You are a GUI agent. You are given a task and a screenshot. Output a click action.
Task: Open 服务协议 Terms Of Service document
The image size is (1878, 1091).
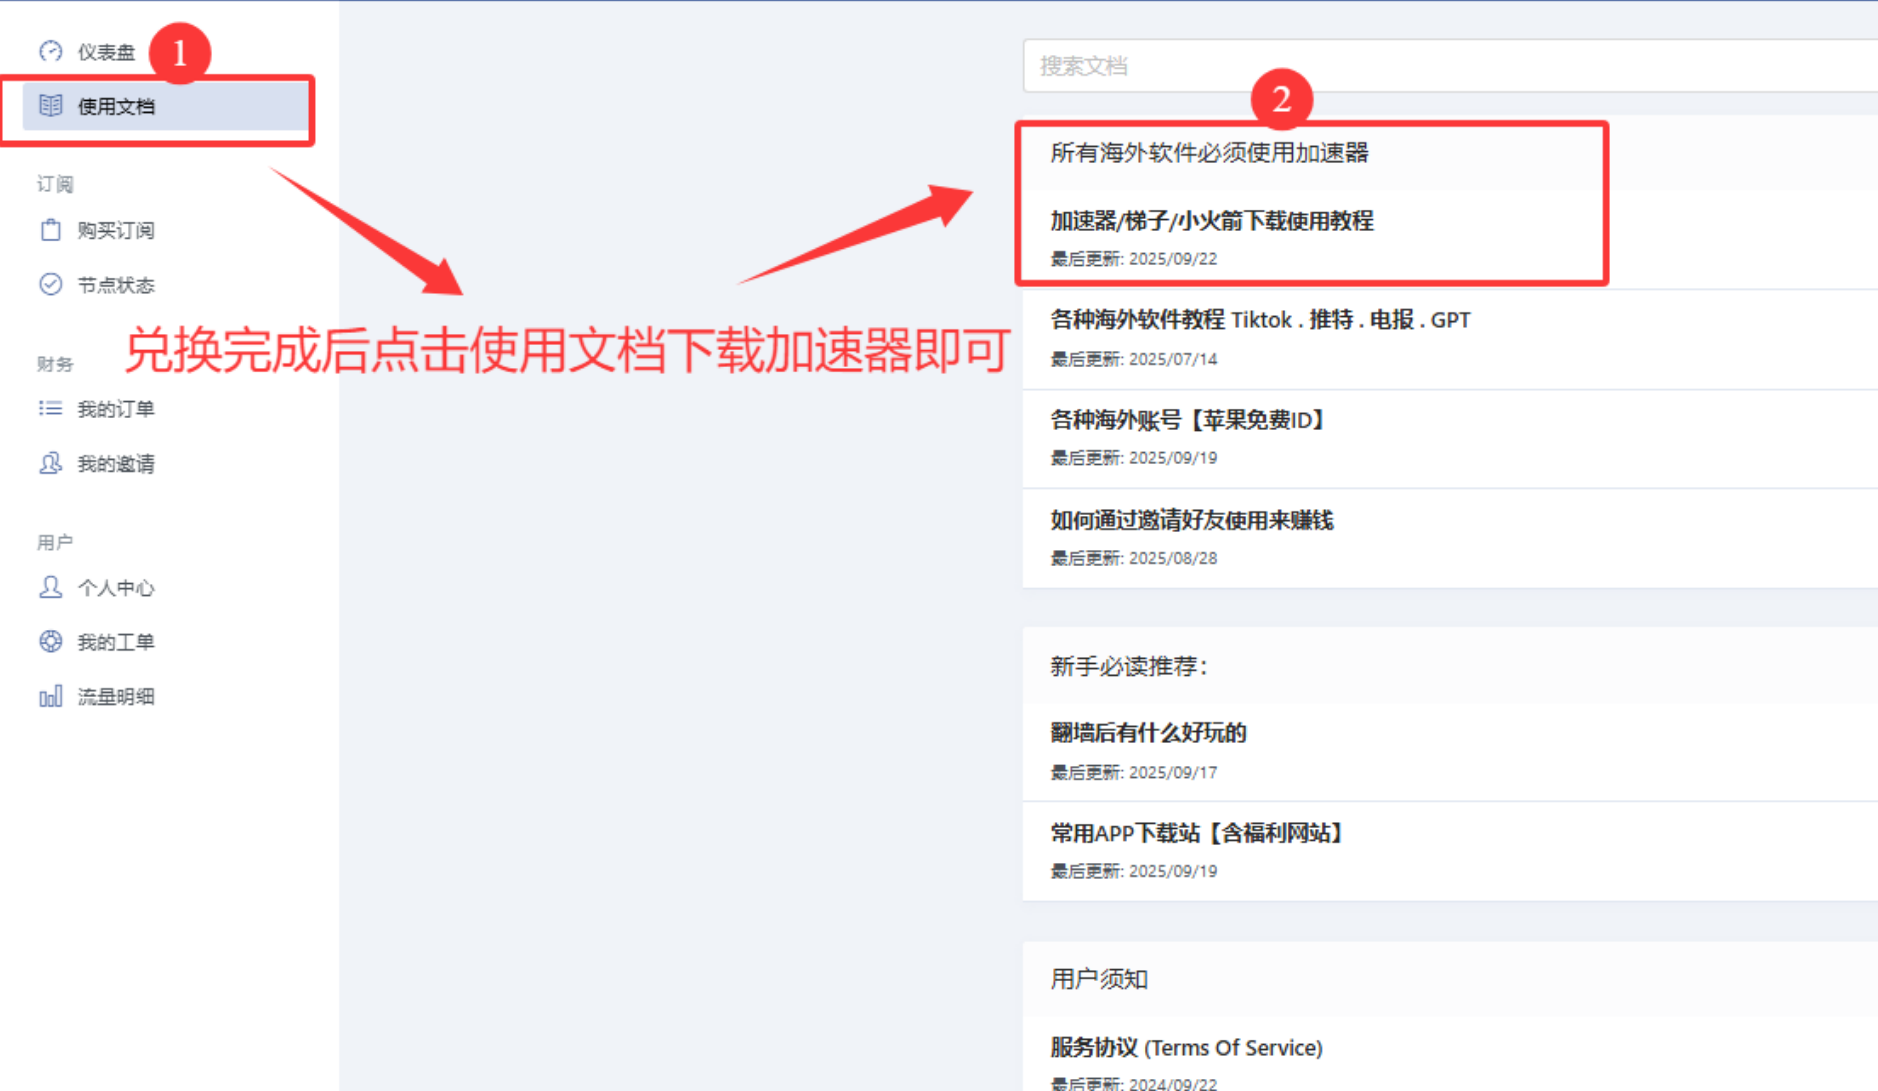point(1186,1047)
